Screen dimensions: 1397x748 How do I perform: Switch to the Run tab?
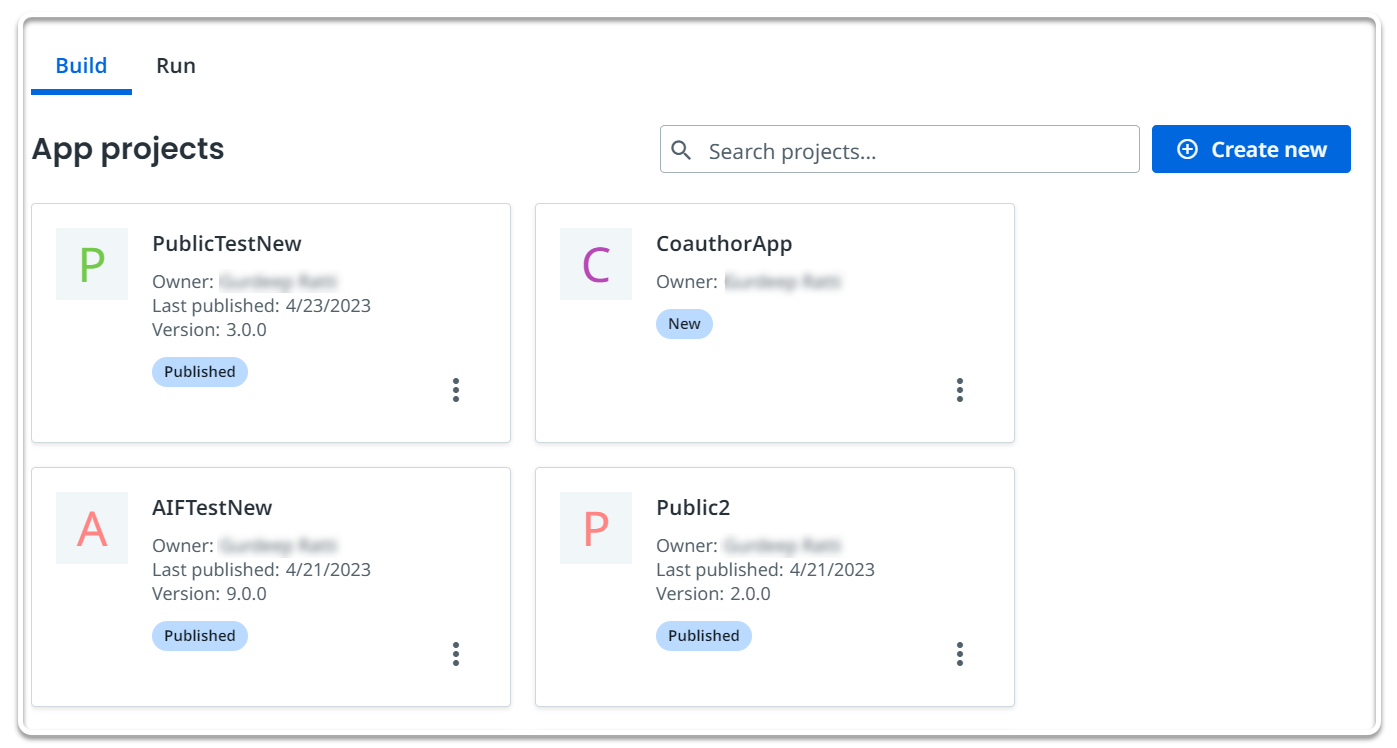pyautogui.click(x=176, y=66)
